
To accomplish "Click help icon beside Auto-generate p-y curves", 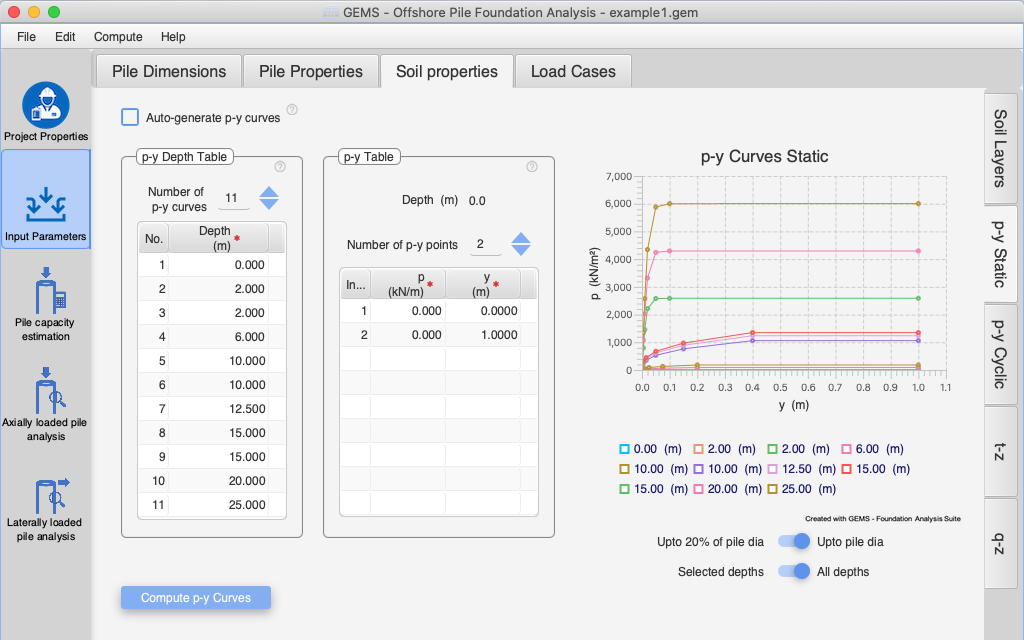I will pos(292,110).
